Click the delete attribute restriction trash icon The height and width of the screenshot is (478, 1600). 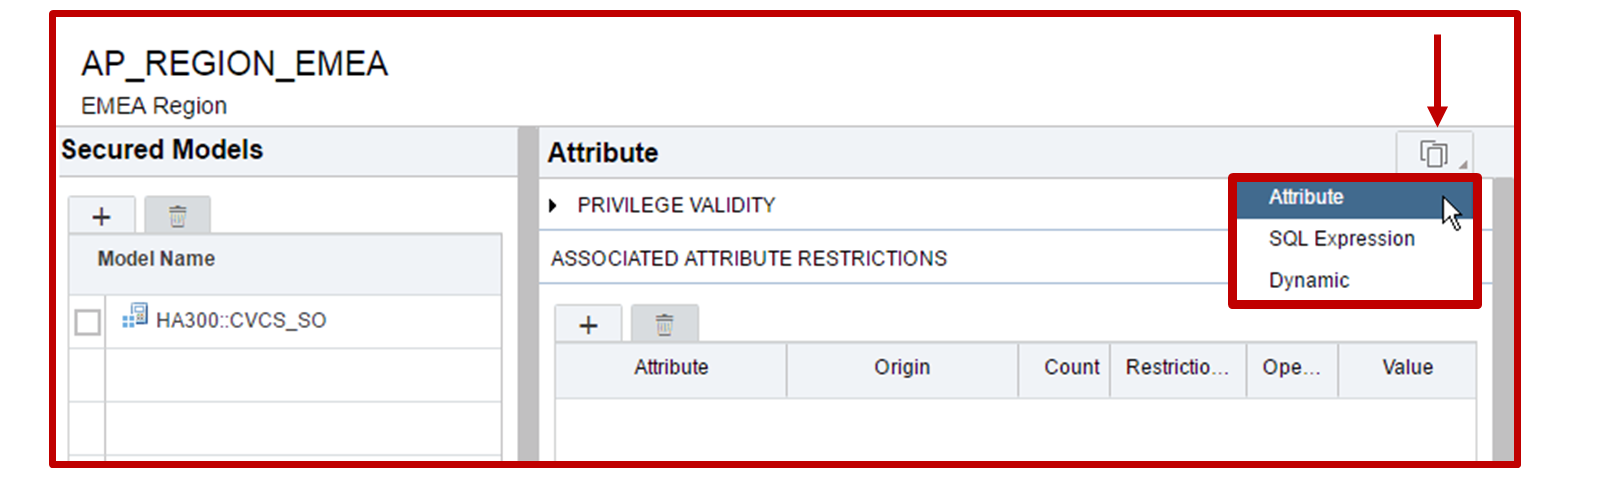click(664, 325)
